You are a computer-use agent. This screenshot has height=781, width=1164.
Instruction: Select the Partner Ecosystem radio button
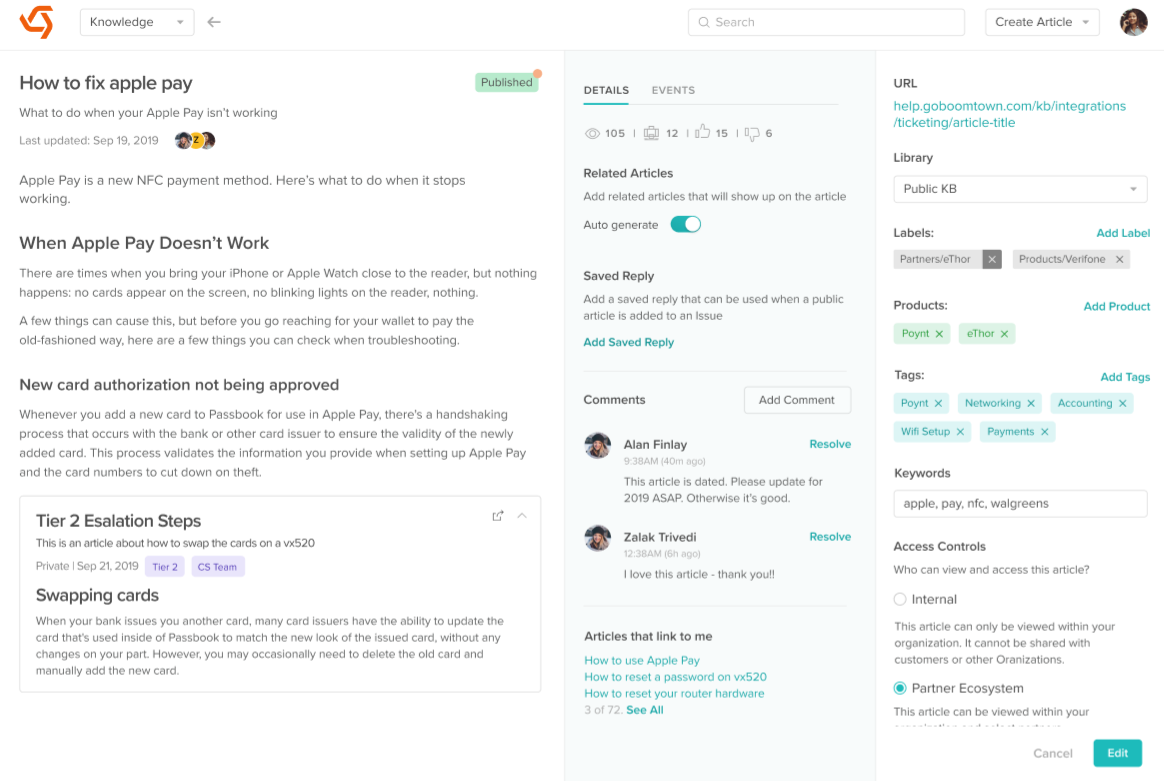(900, 688)
